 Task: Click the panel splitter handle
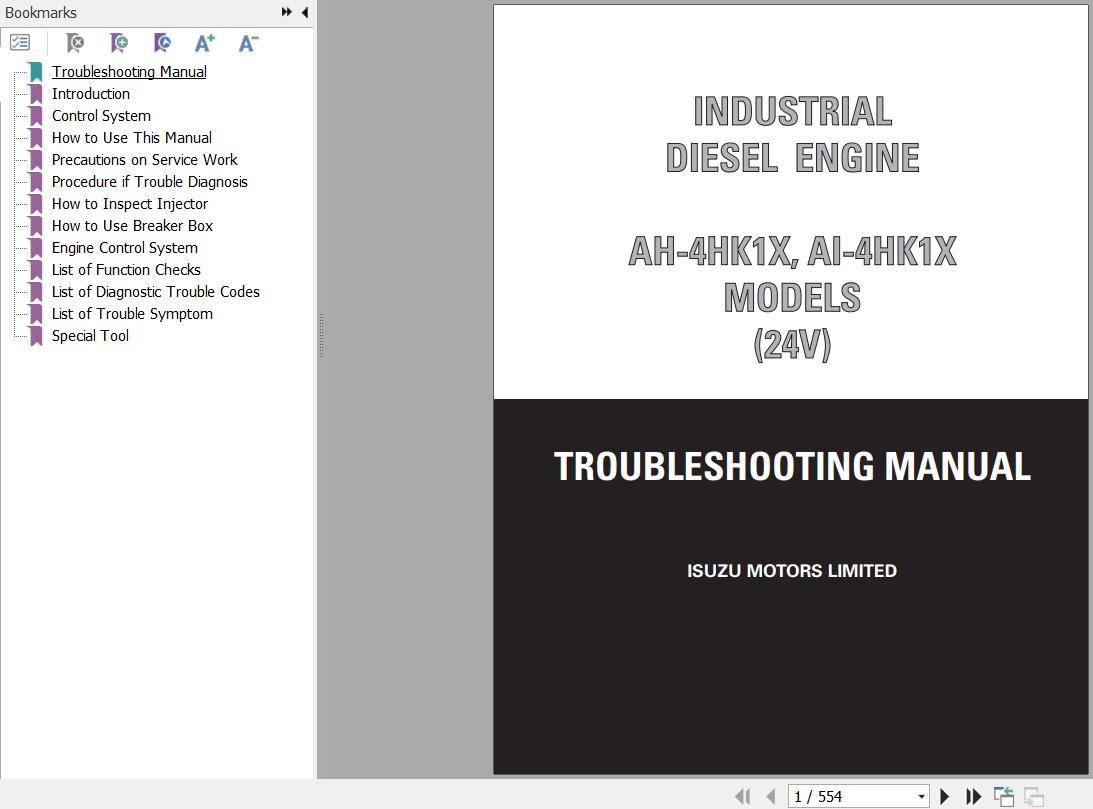tap(320, 335)
